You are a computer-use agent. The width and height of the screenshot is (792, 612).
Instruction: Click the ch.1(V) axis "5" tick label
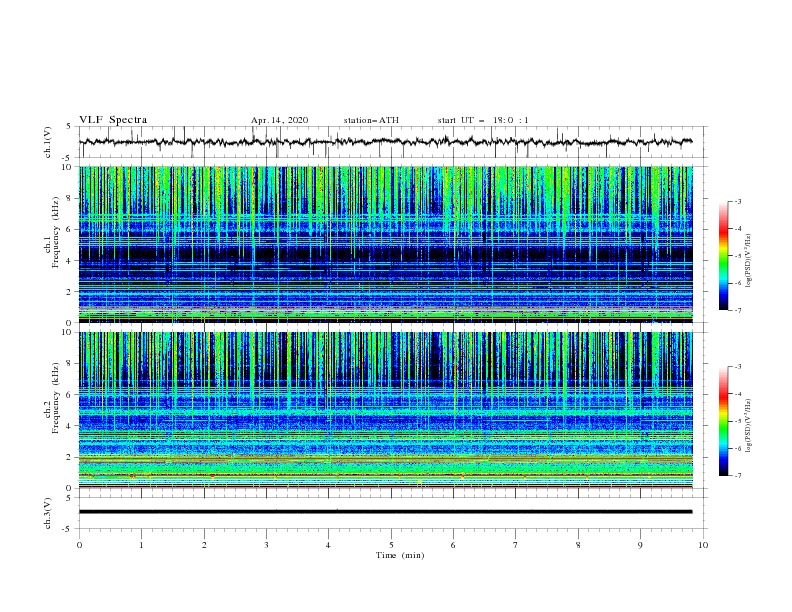[69, 127]
